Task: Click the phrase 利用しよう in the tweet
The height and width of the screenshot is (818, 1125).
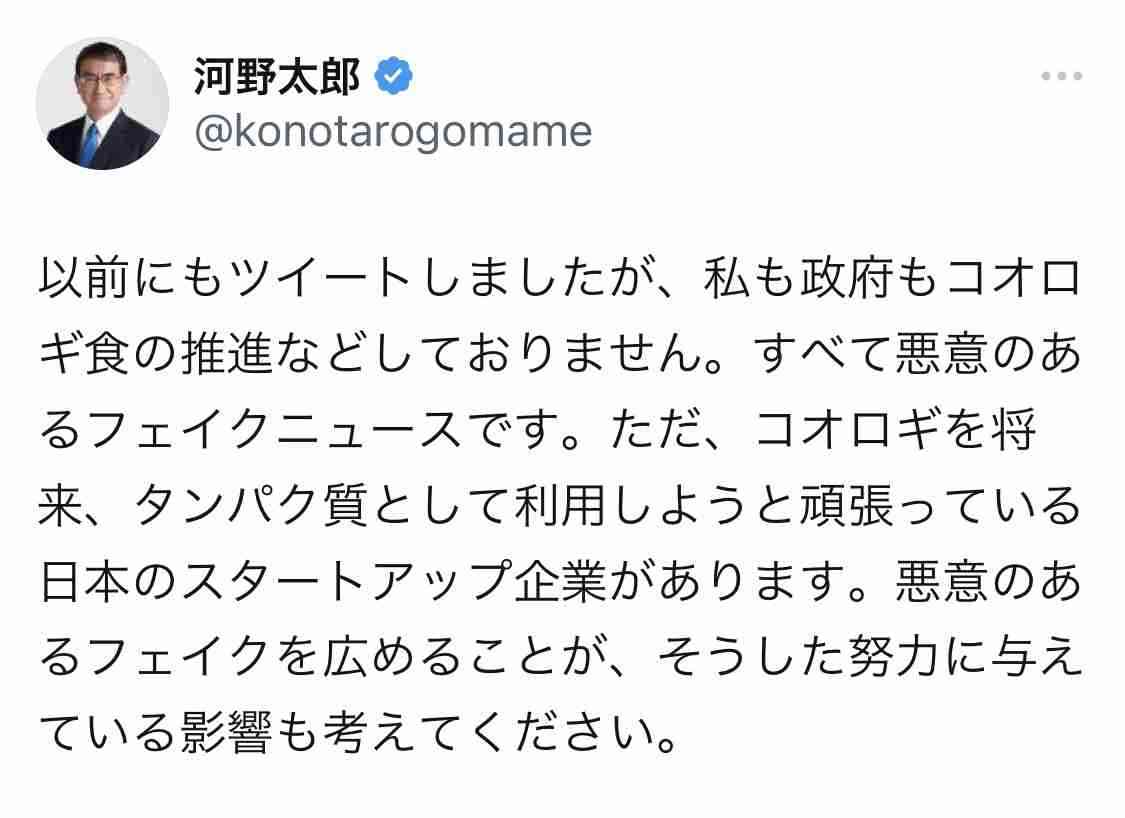Action: 630,506
